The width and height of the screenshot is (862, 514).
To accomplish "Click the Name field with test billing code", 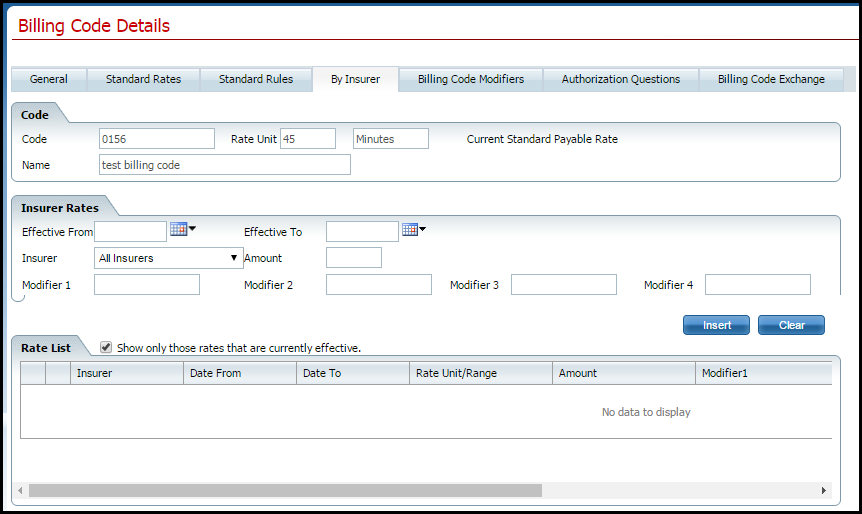I will pyautogui.click(x=224, y=165).
